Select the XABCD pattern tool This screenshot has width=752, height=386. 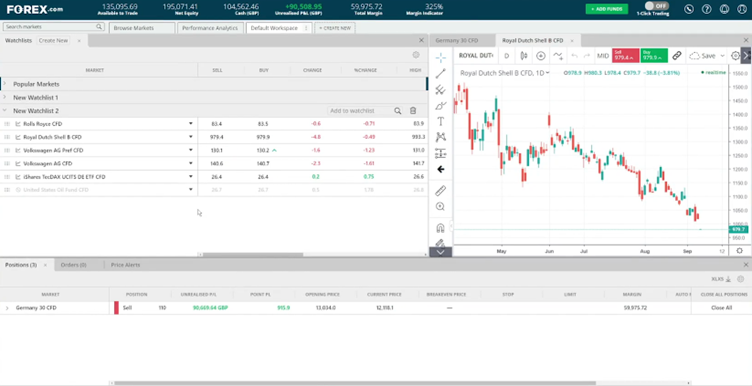click(441, 137)
